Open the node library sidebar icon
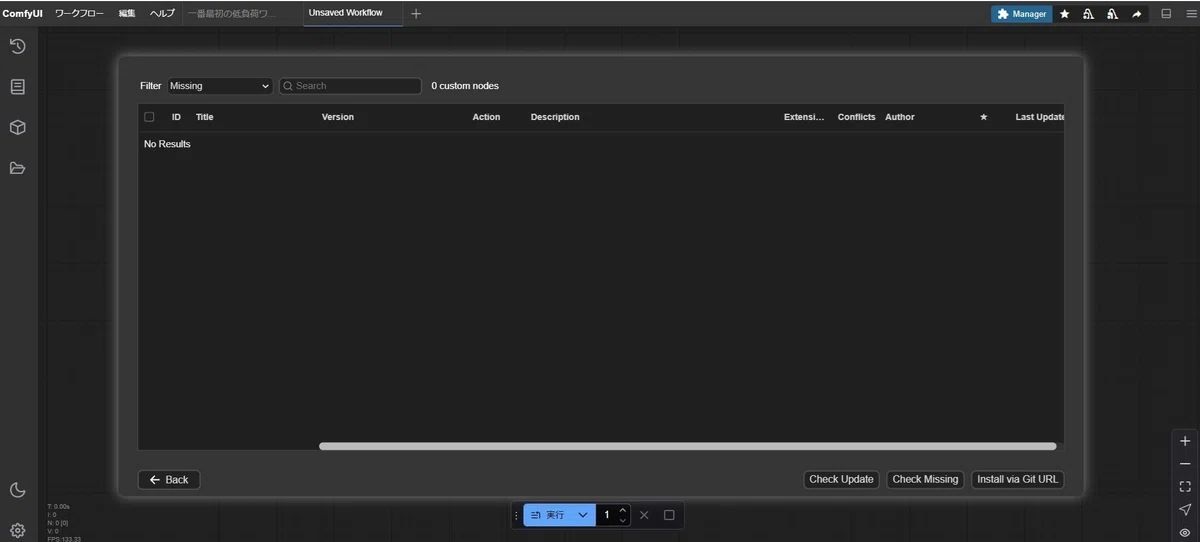 [17, 87]
